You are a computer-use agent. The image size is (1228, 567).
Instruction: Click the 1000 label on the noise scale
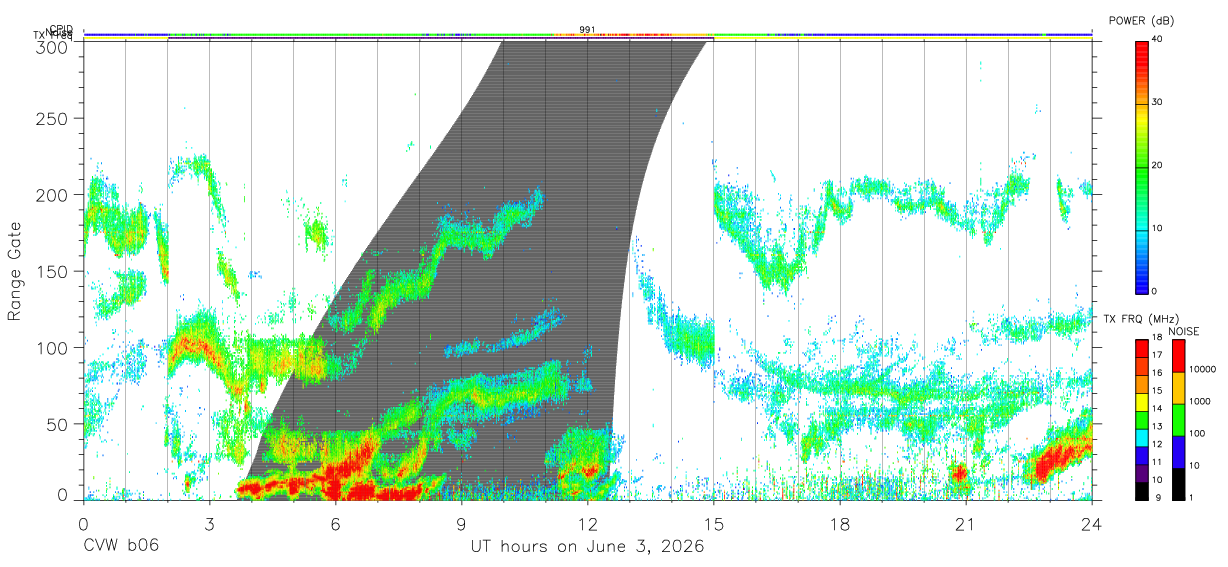click(1198, 401)
